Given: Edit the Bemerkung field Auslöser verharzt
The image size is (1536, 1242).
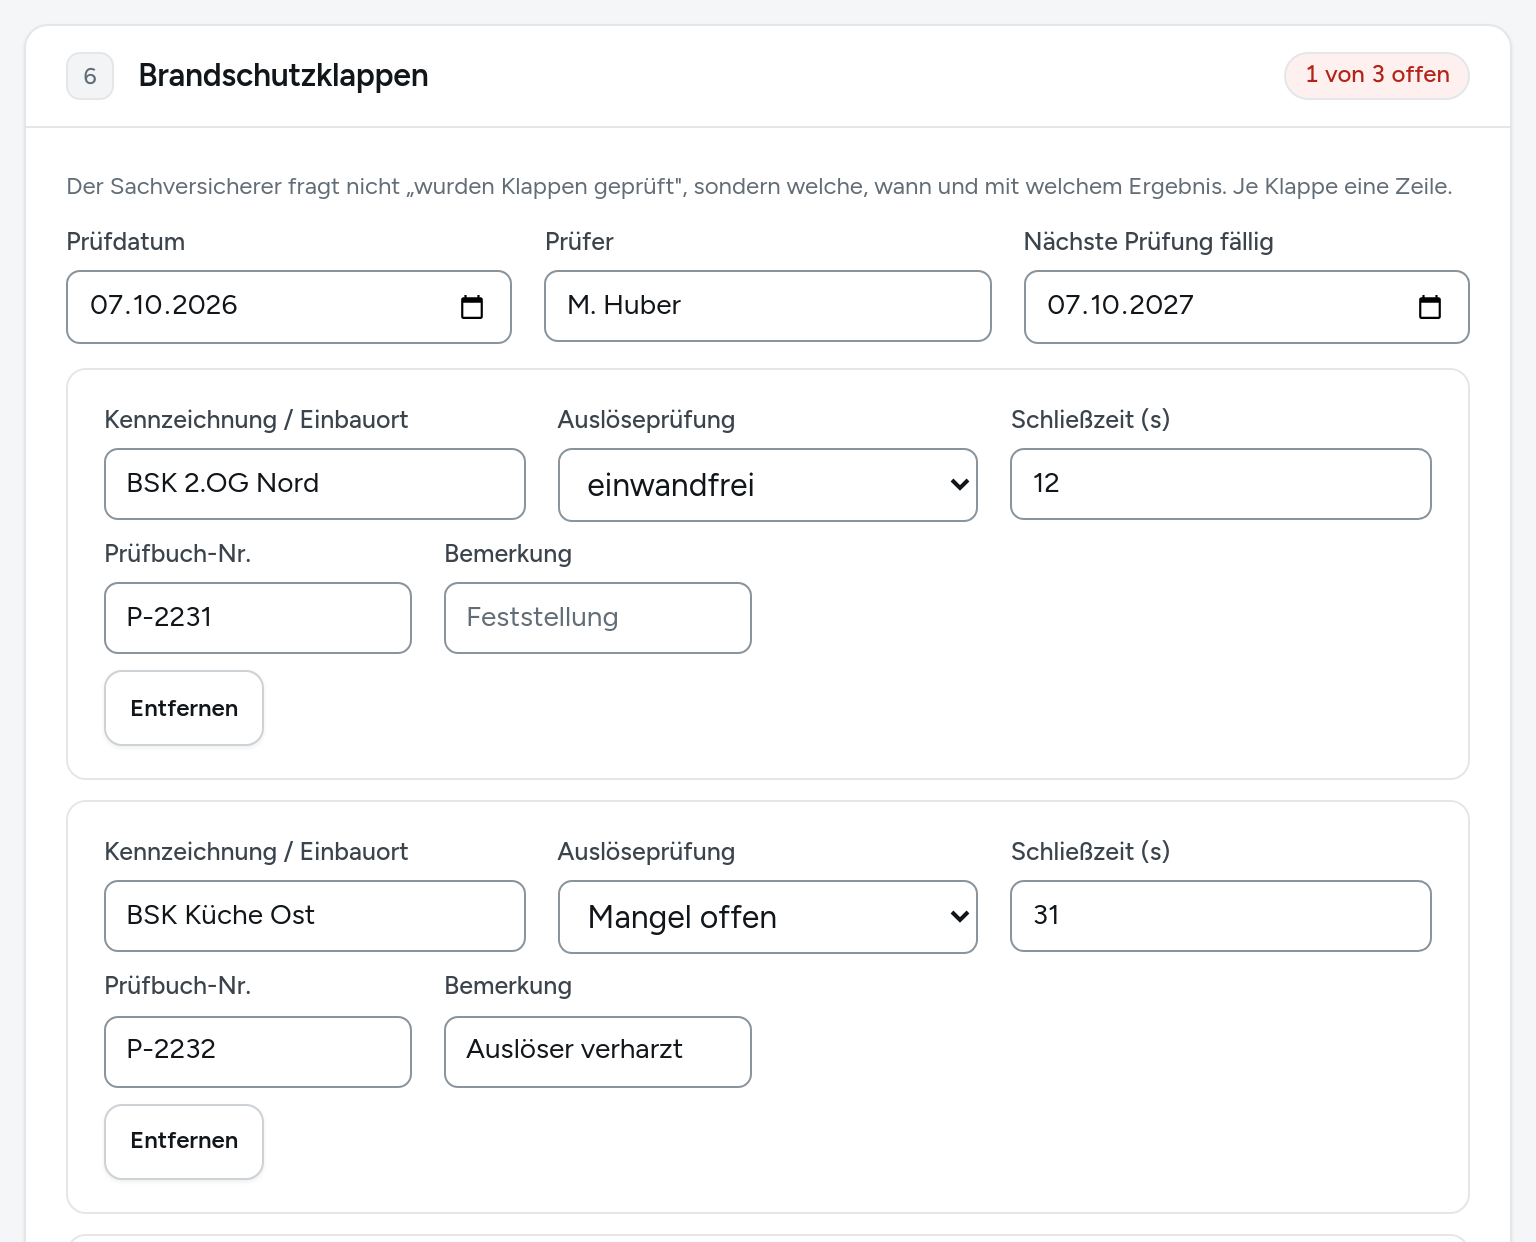Looking at the screenshot, I should point(598,1052).
